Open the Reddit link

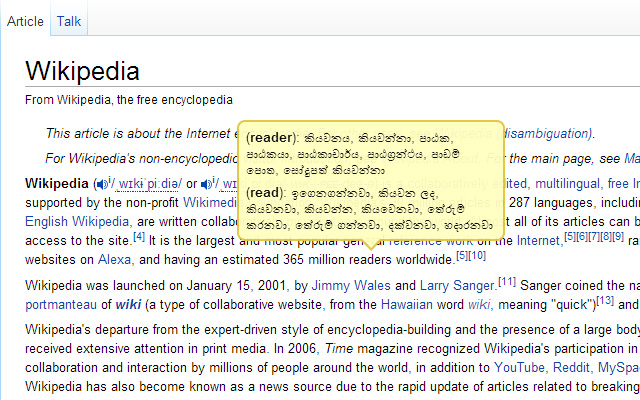571,367
